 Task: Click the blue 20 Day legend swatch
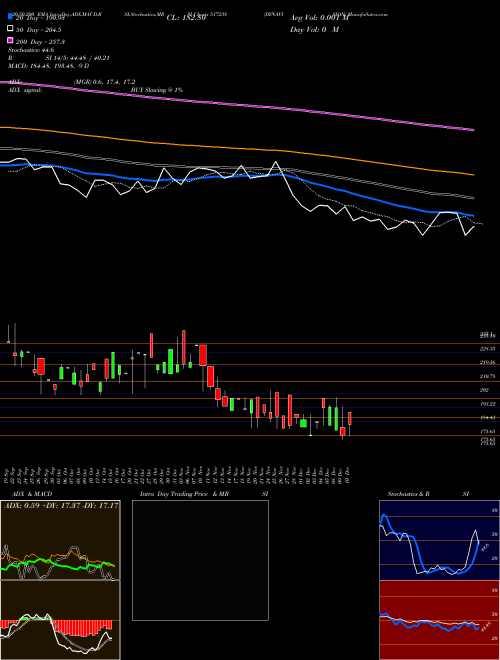(11, 17)
